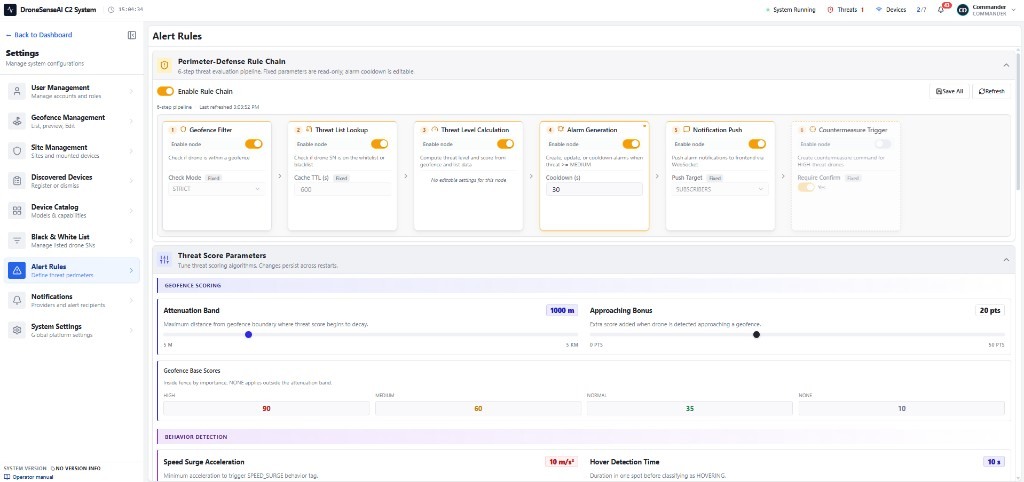Open the Commander account menu chevron
Viewport: 1024px width, 482px height.
pos(1014,10)
